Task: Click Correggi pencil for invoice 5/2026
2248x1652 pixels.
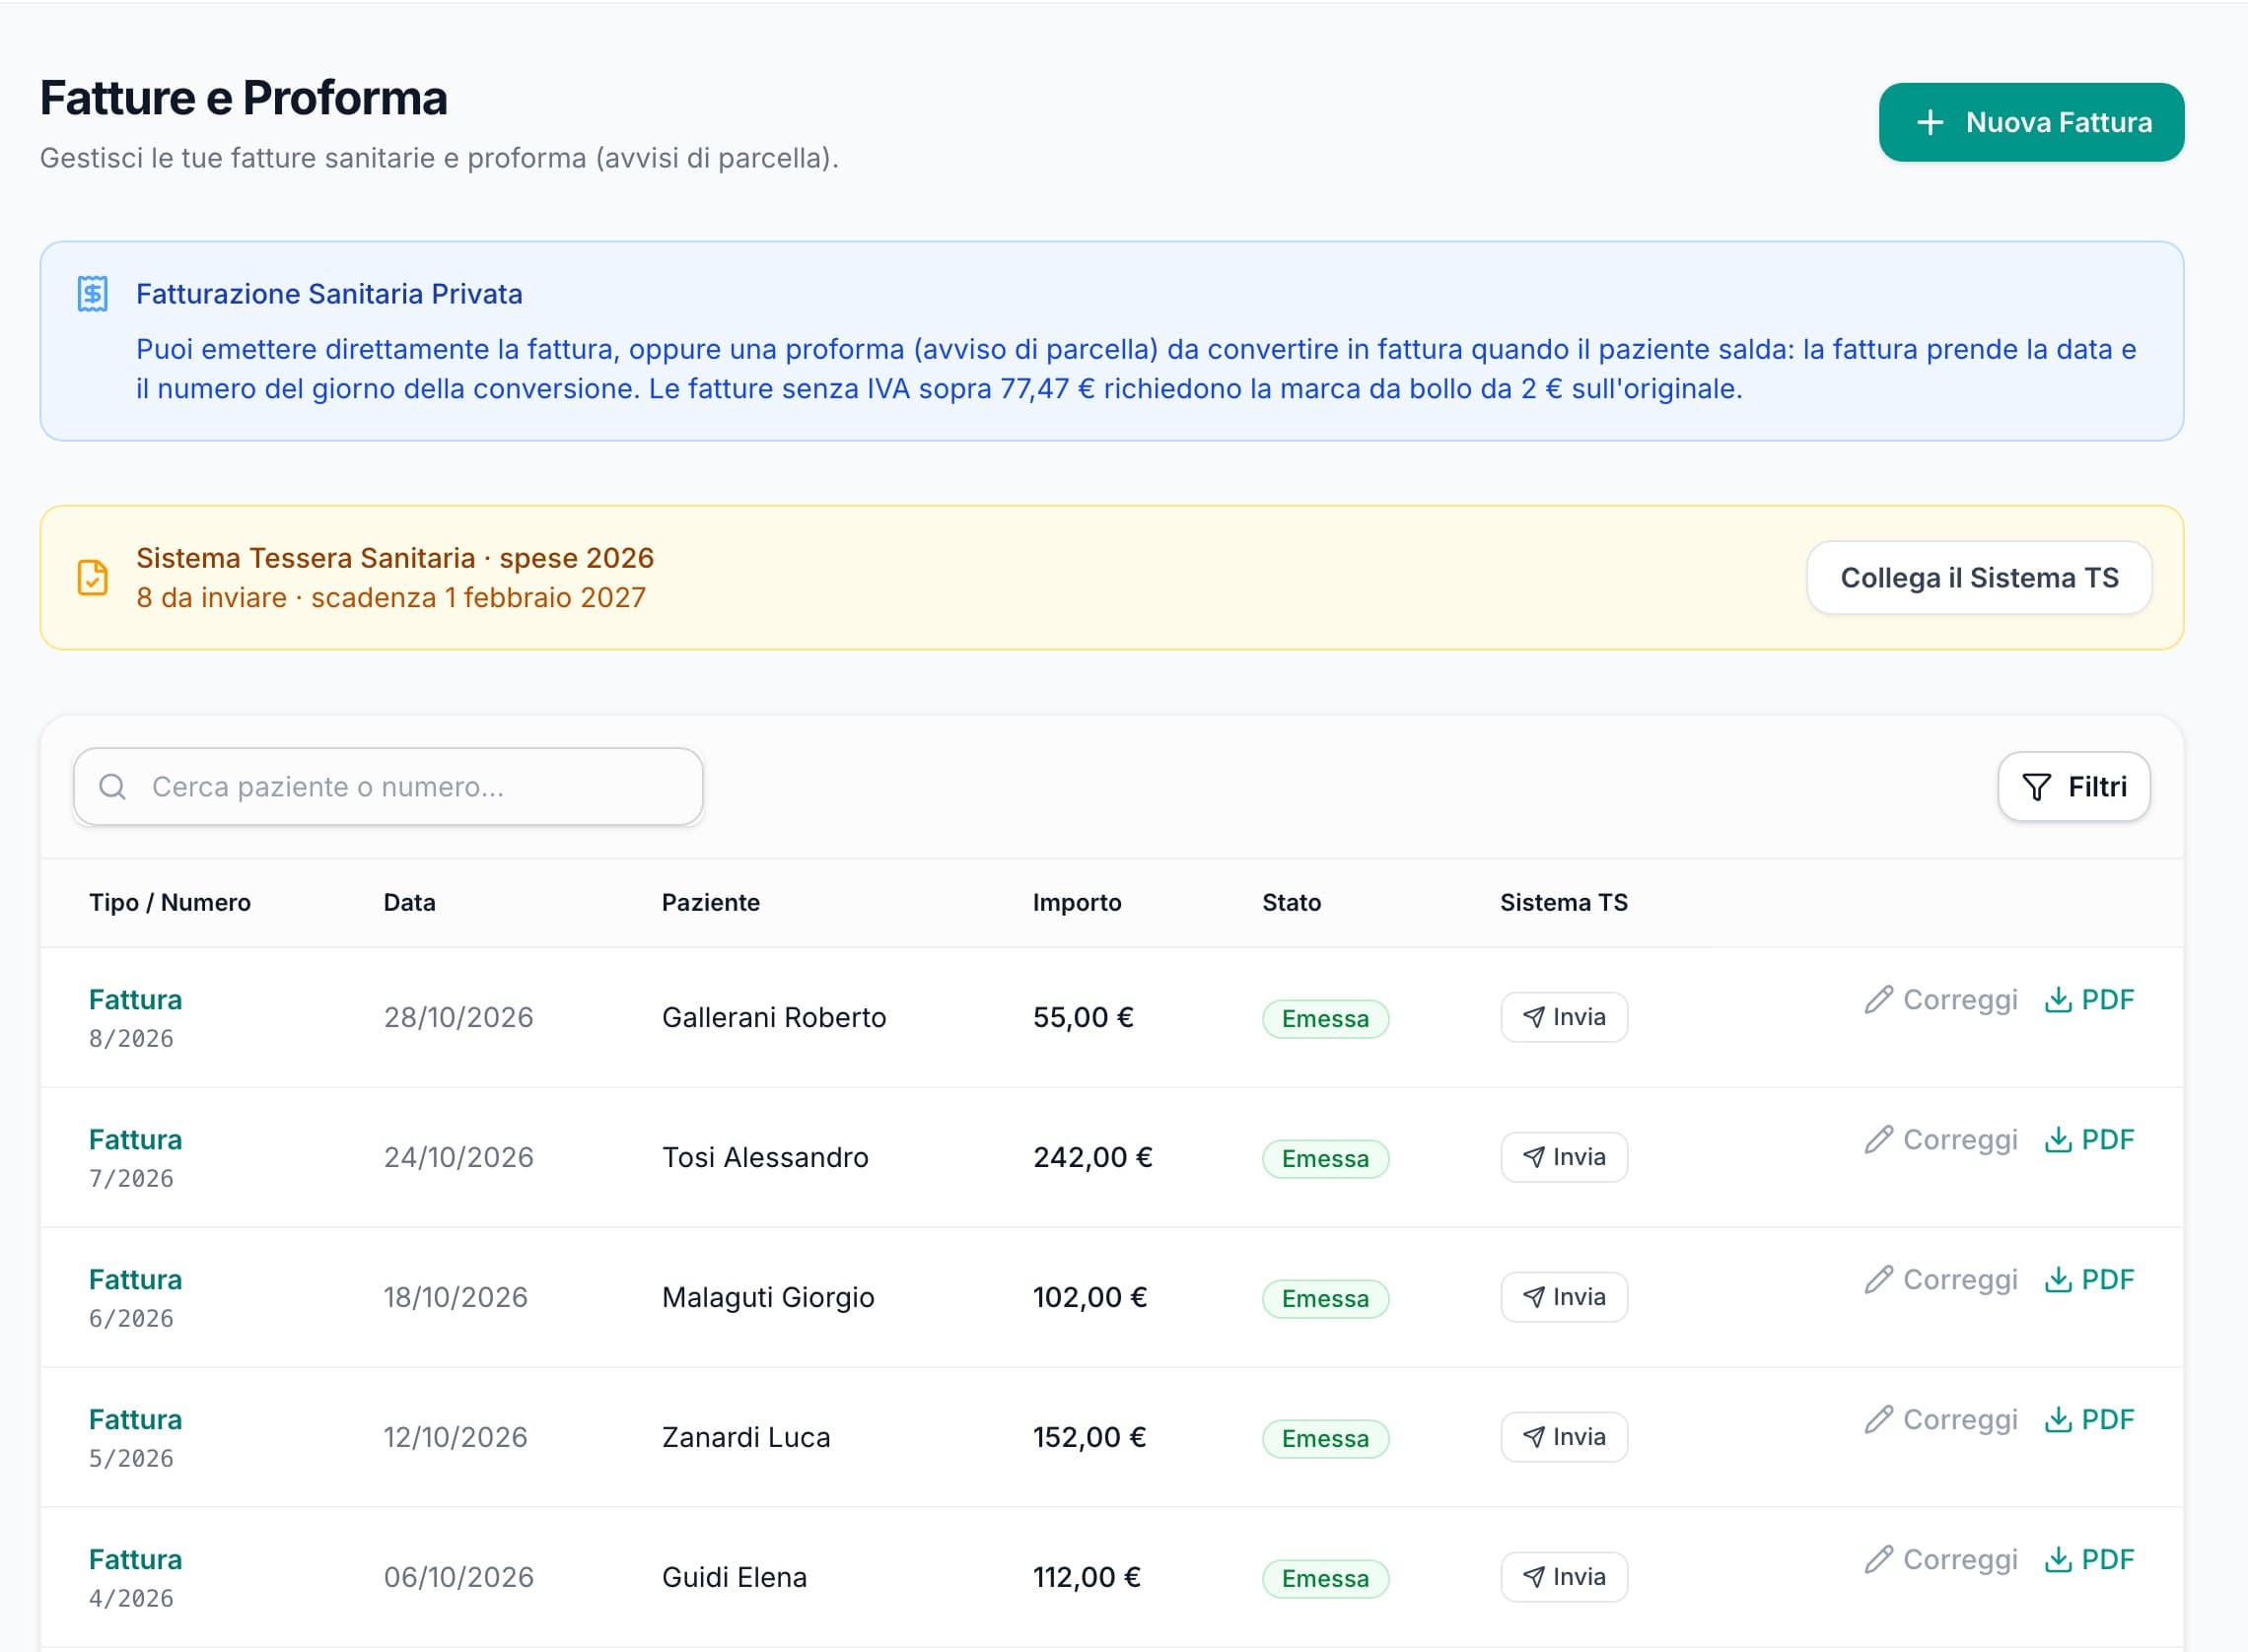Action: coord(1940,1420)
